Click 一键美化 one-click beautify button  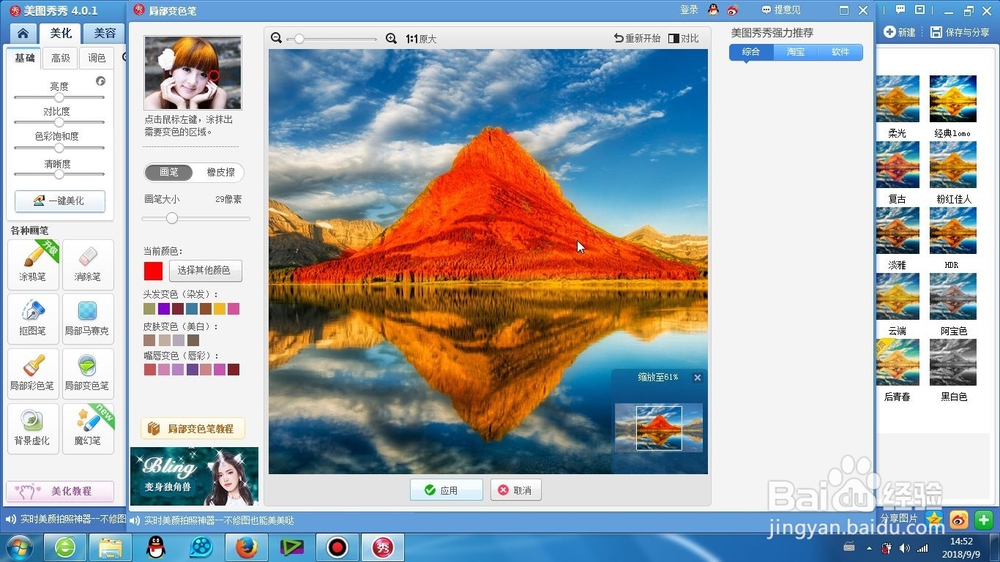click(x=60, y=200)
